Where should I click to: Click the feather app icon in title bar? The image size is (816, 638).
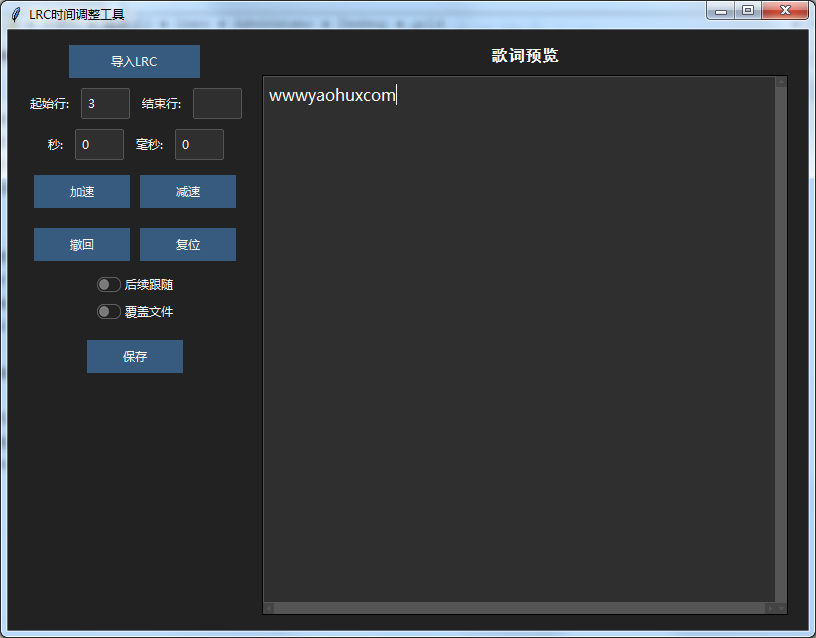click(x=15, y=14)
